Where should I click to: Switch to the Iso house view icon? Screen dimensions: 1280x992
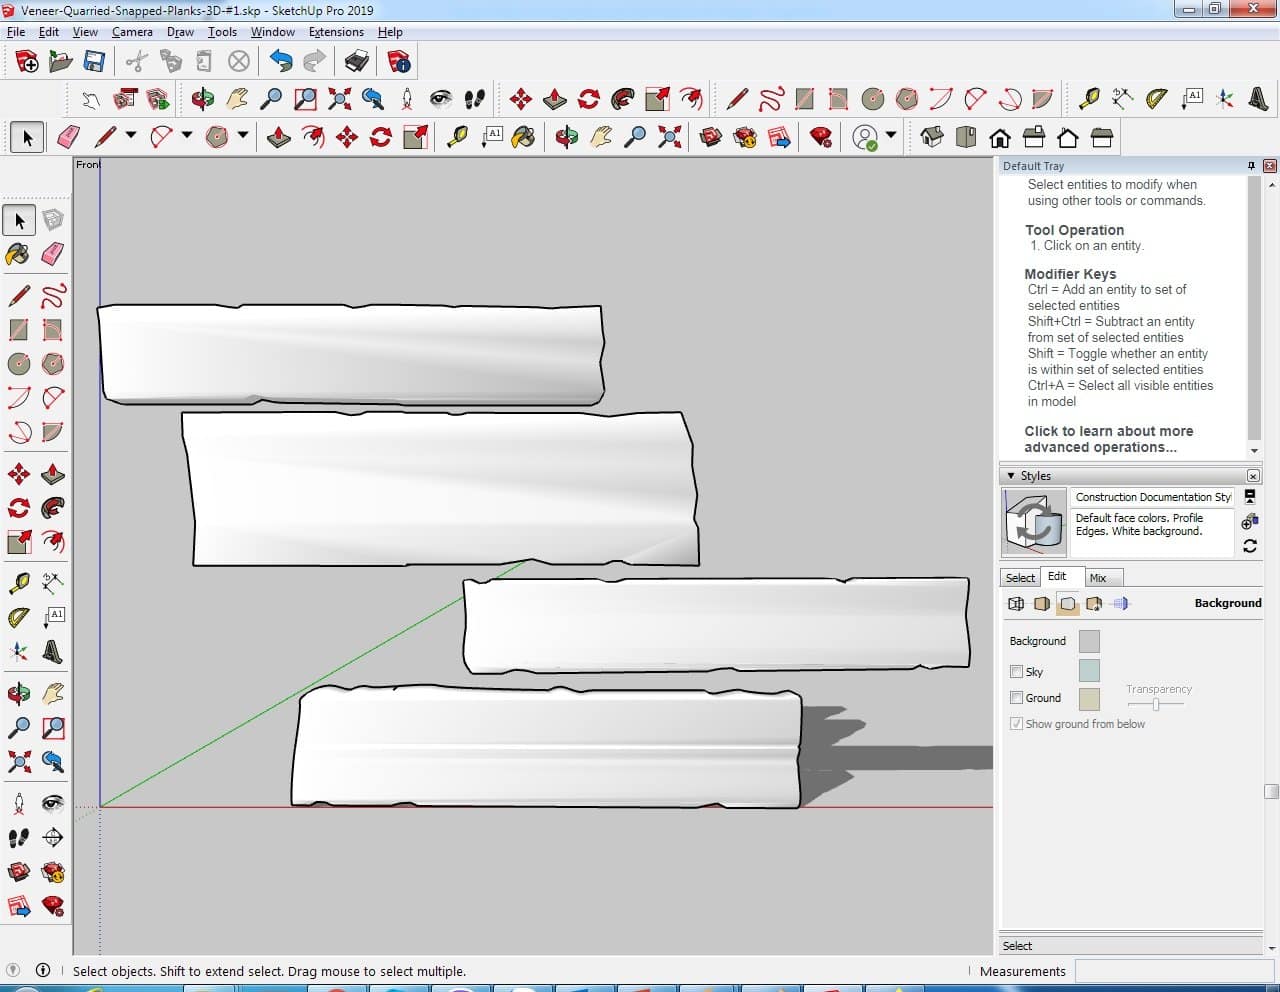931,137
